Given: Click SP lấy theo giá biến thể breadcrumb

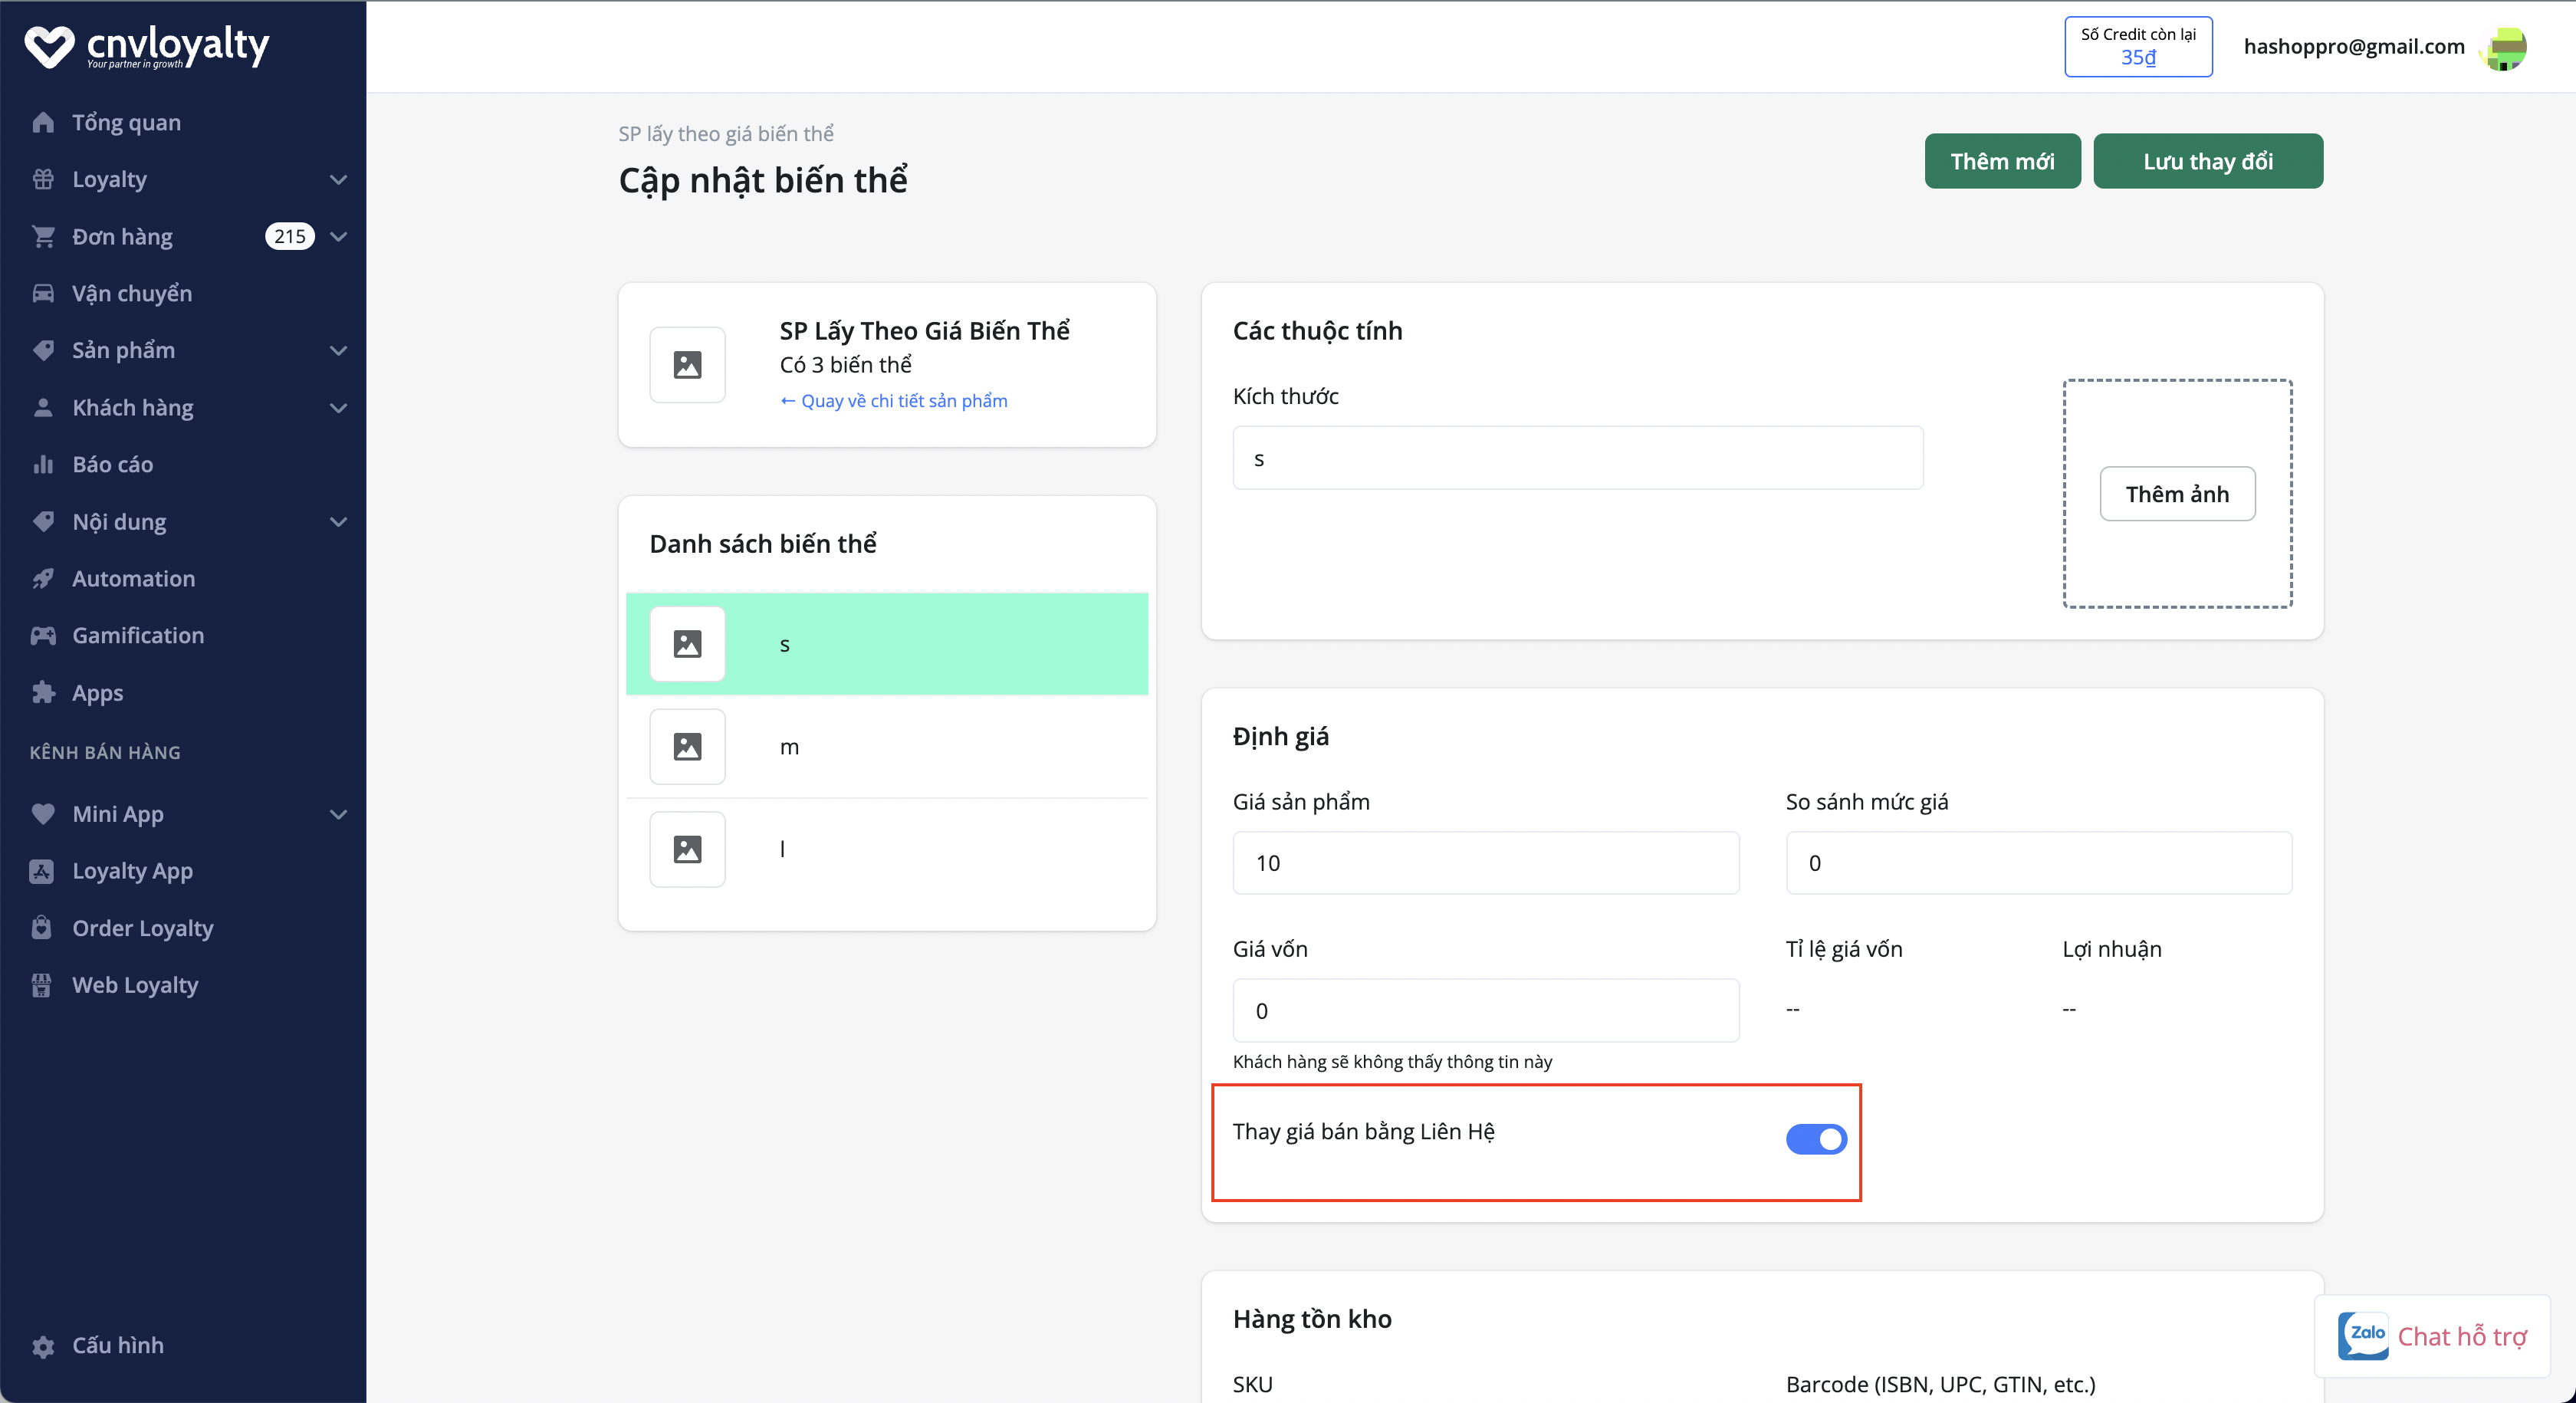Looking at the screenshot, I should click(x=726, y=134).
